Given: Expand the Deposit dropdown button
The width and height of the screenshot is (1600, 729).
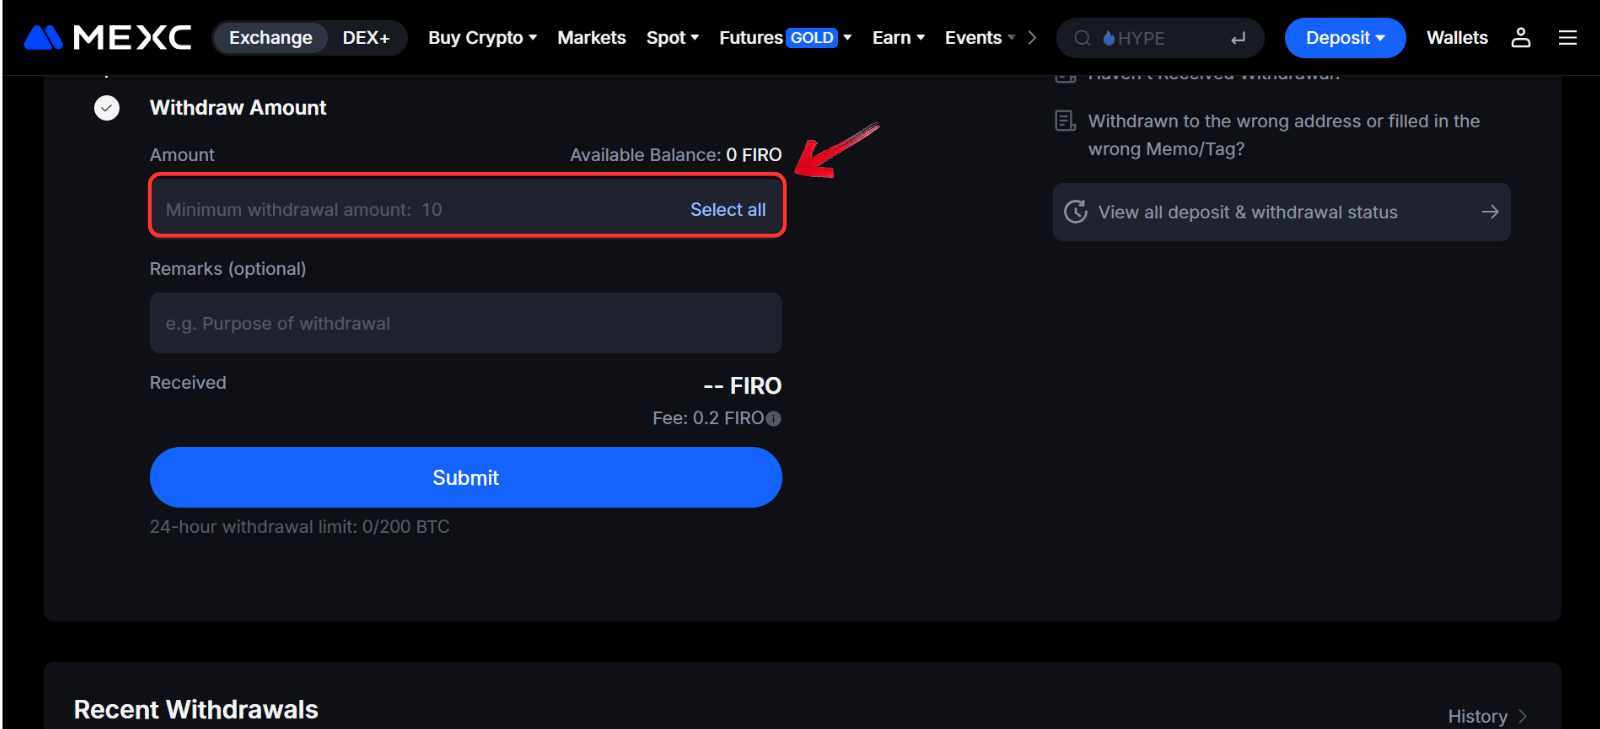Looking at the screenshot, I should (x=1345, y=38).
